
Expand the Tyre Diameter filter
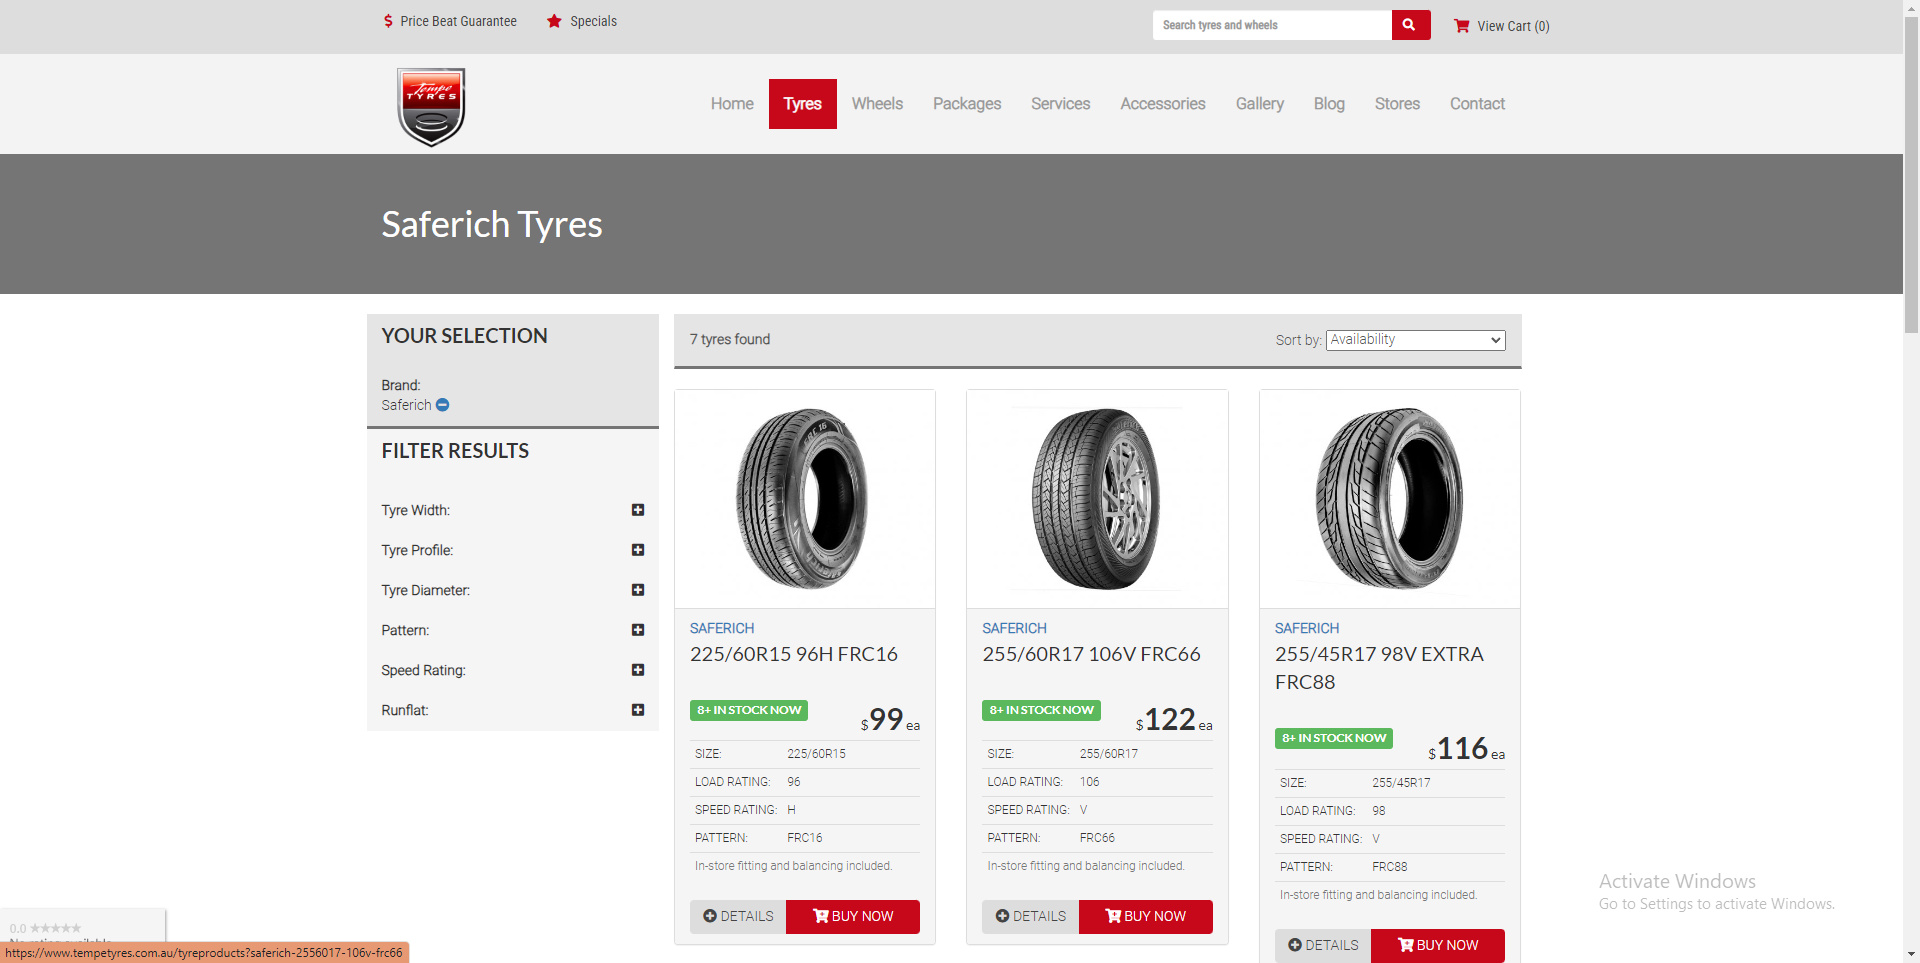(x=638, y=590)
